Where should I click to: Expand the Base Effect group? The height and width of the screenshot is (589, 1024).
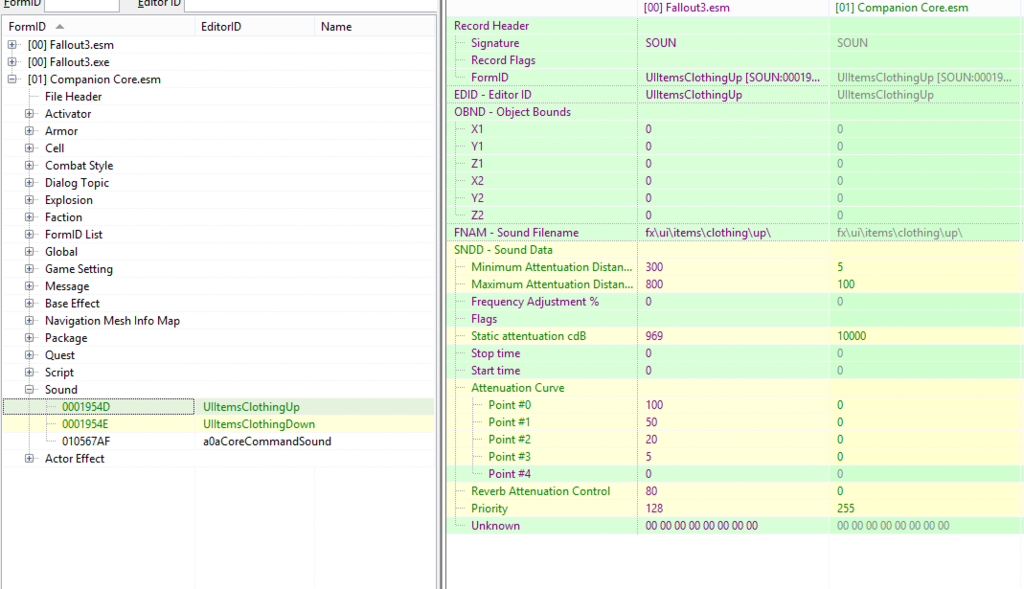click(x=29, y=303)
